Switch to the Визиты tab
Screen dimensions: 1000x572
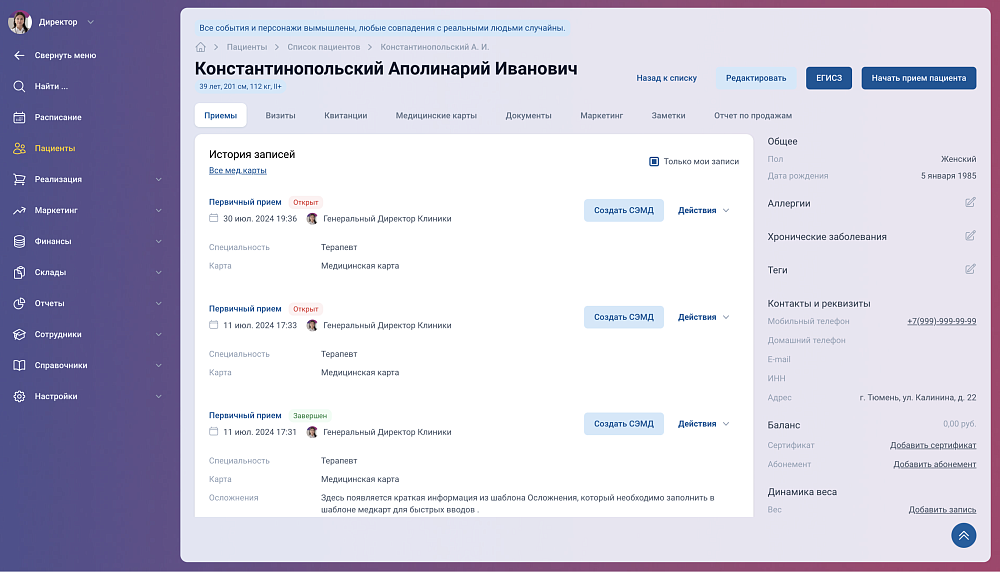[x=280, y=115]
